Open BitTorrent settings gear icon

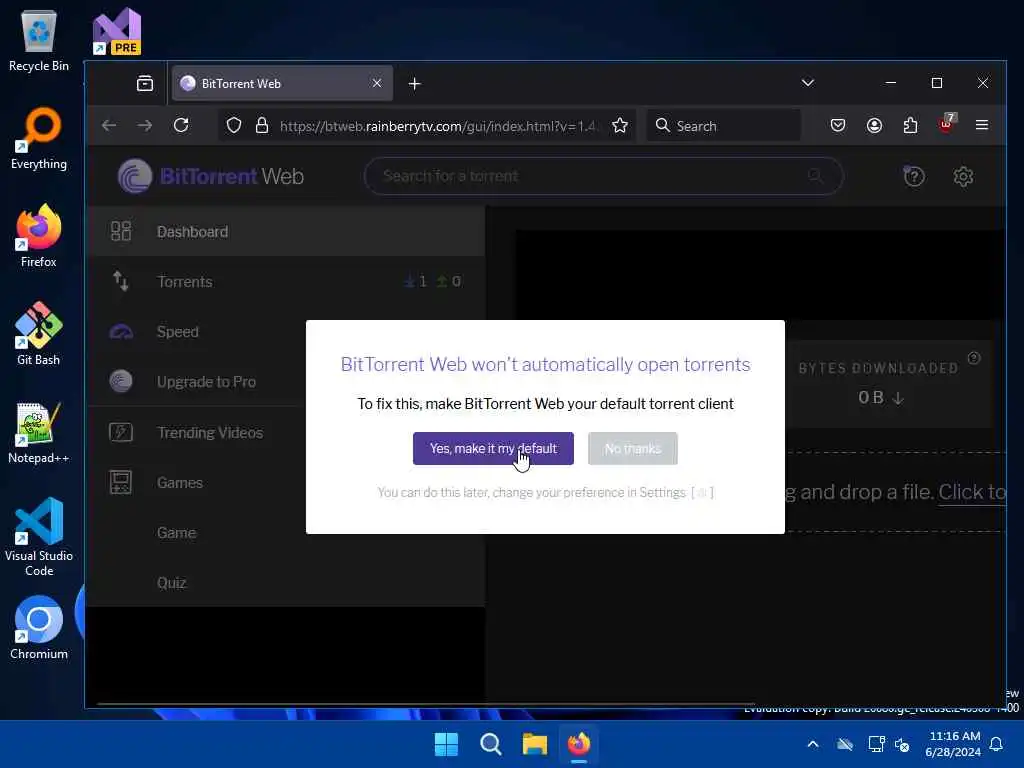[963, 176]
